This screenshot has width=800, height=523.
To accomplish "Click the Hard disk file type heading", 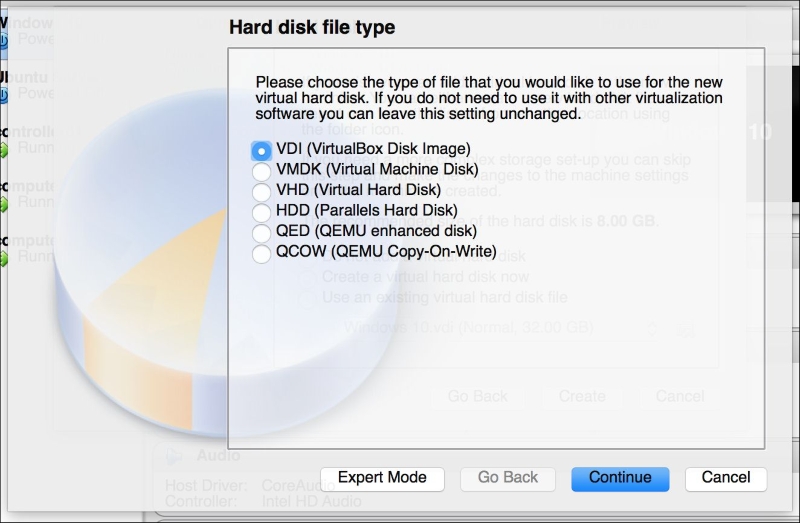I will tap(312, 27).
